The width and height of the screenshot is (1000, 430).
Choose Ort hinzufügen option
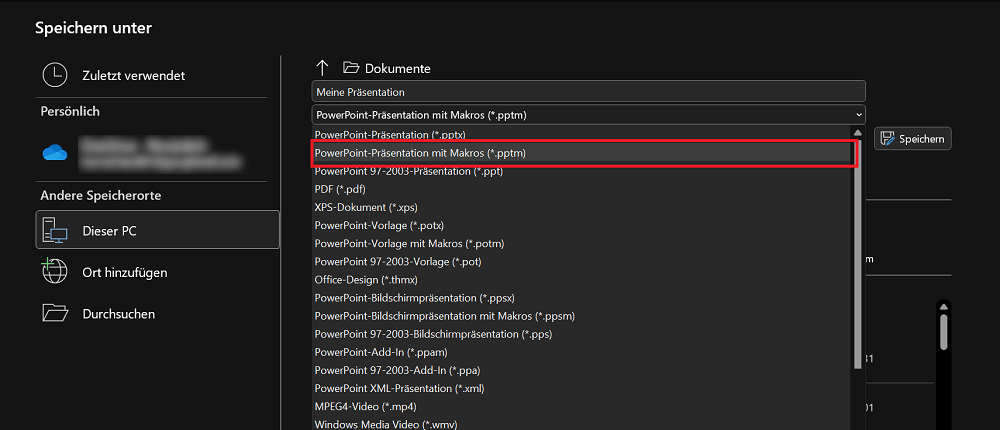click(x=158, y=272)
